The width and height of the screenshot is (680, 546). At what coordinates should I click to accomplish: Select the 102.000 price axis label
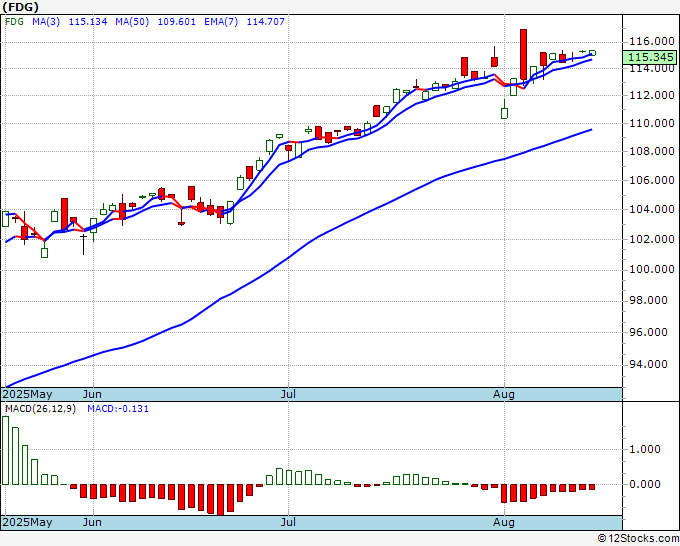[x=652, y=239]
